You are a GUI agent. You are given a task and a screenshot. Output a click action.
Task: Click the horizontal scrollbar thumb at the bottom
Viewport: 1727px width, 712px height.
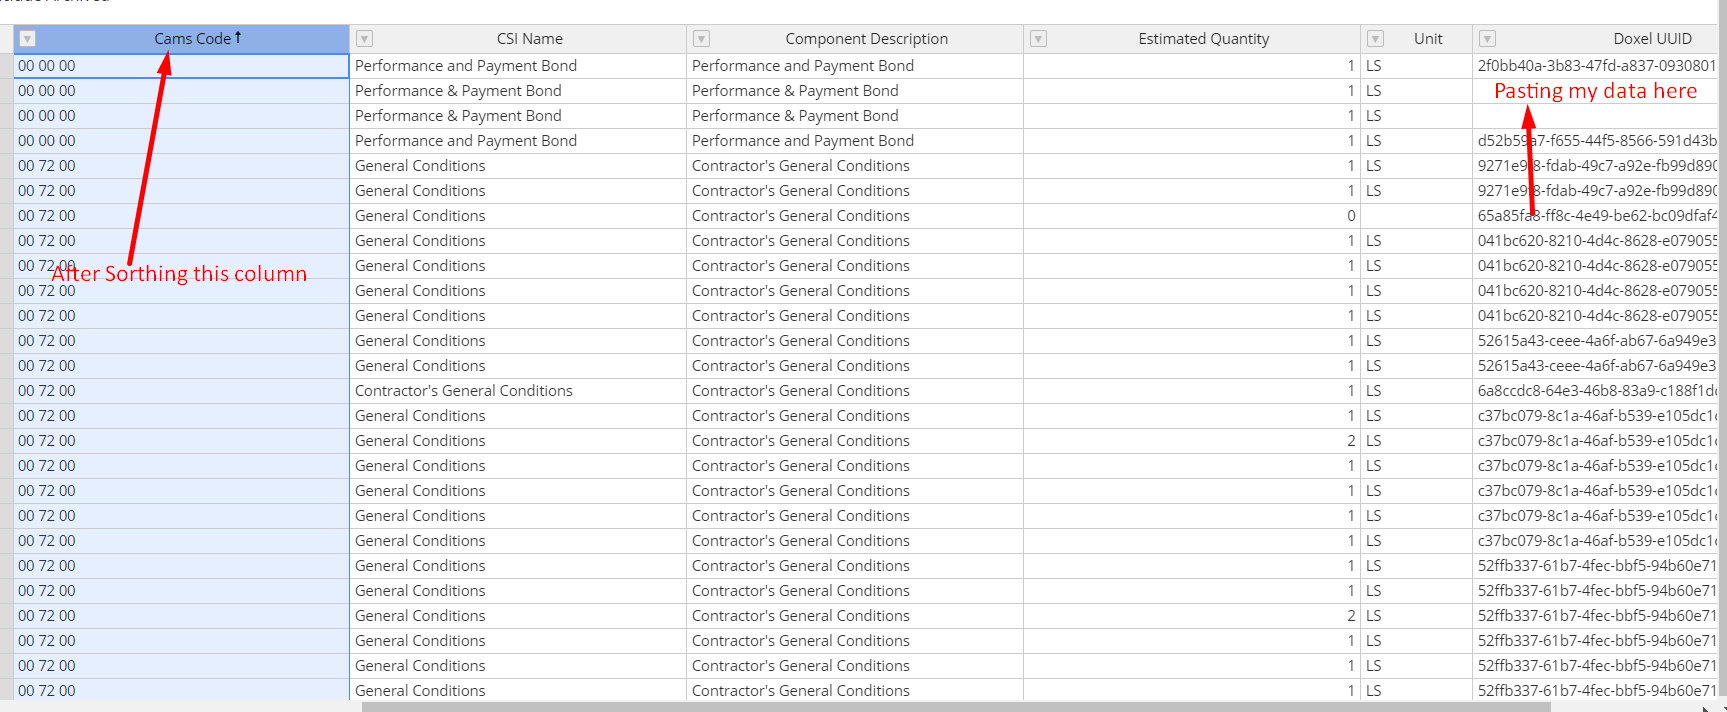[x=956, y=707]
